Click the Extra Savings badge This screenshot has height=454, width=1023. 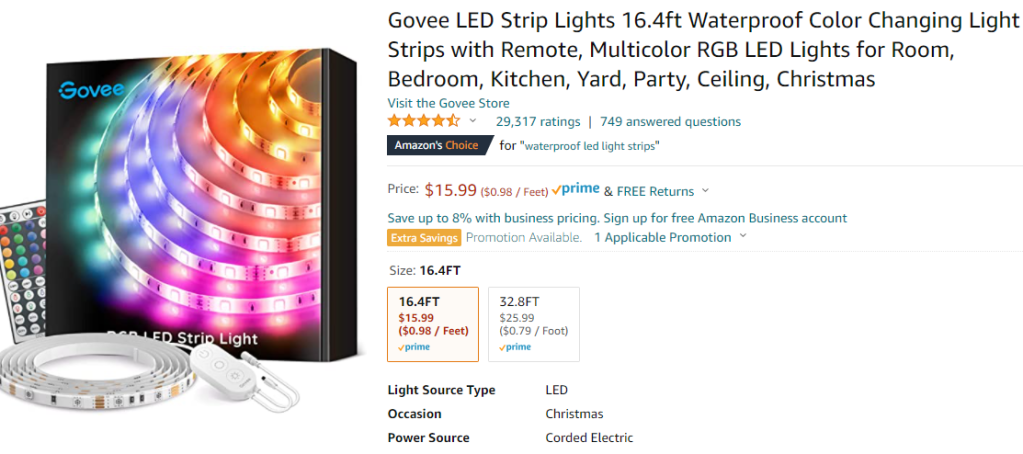(x=424, y=238)
